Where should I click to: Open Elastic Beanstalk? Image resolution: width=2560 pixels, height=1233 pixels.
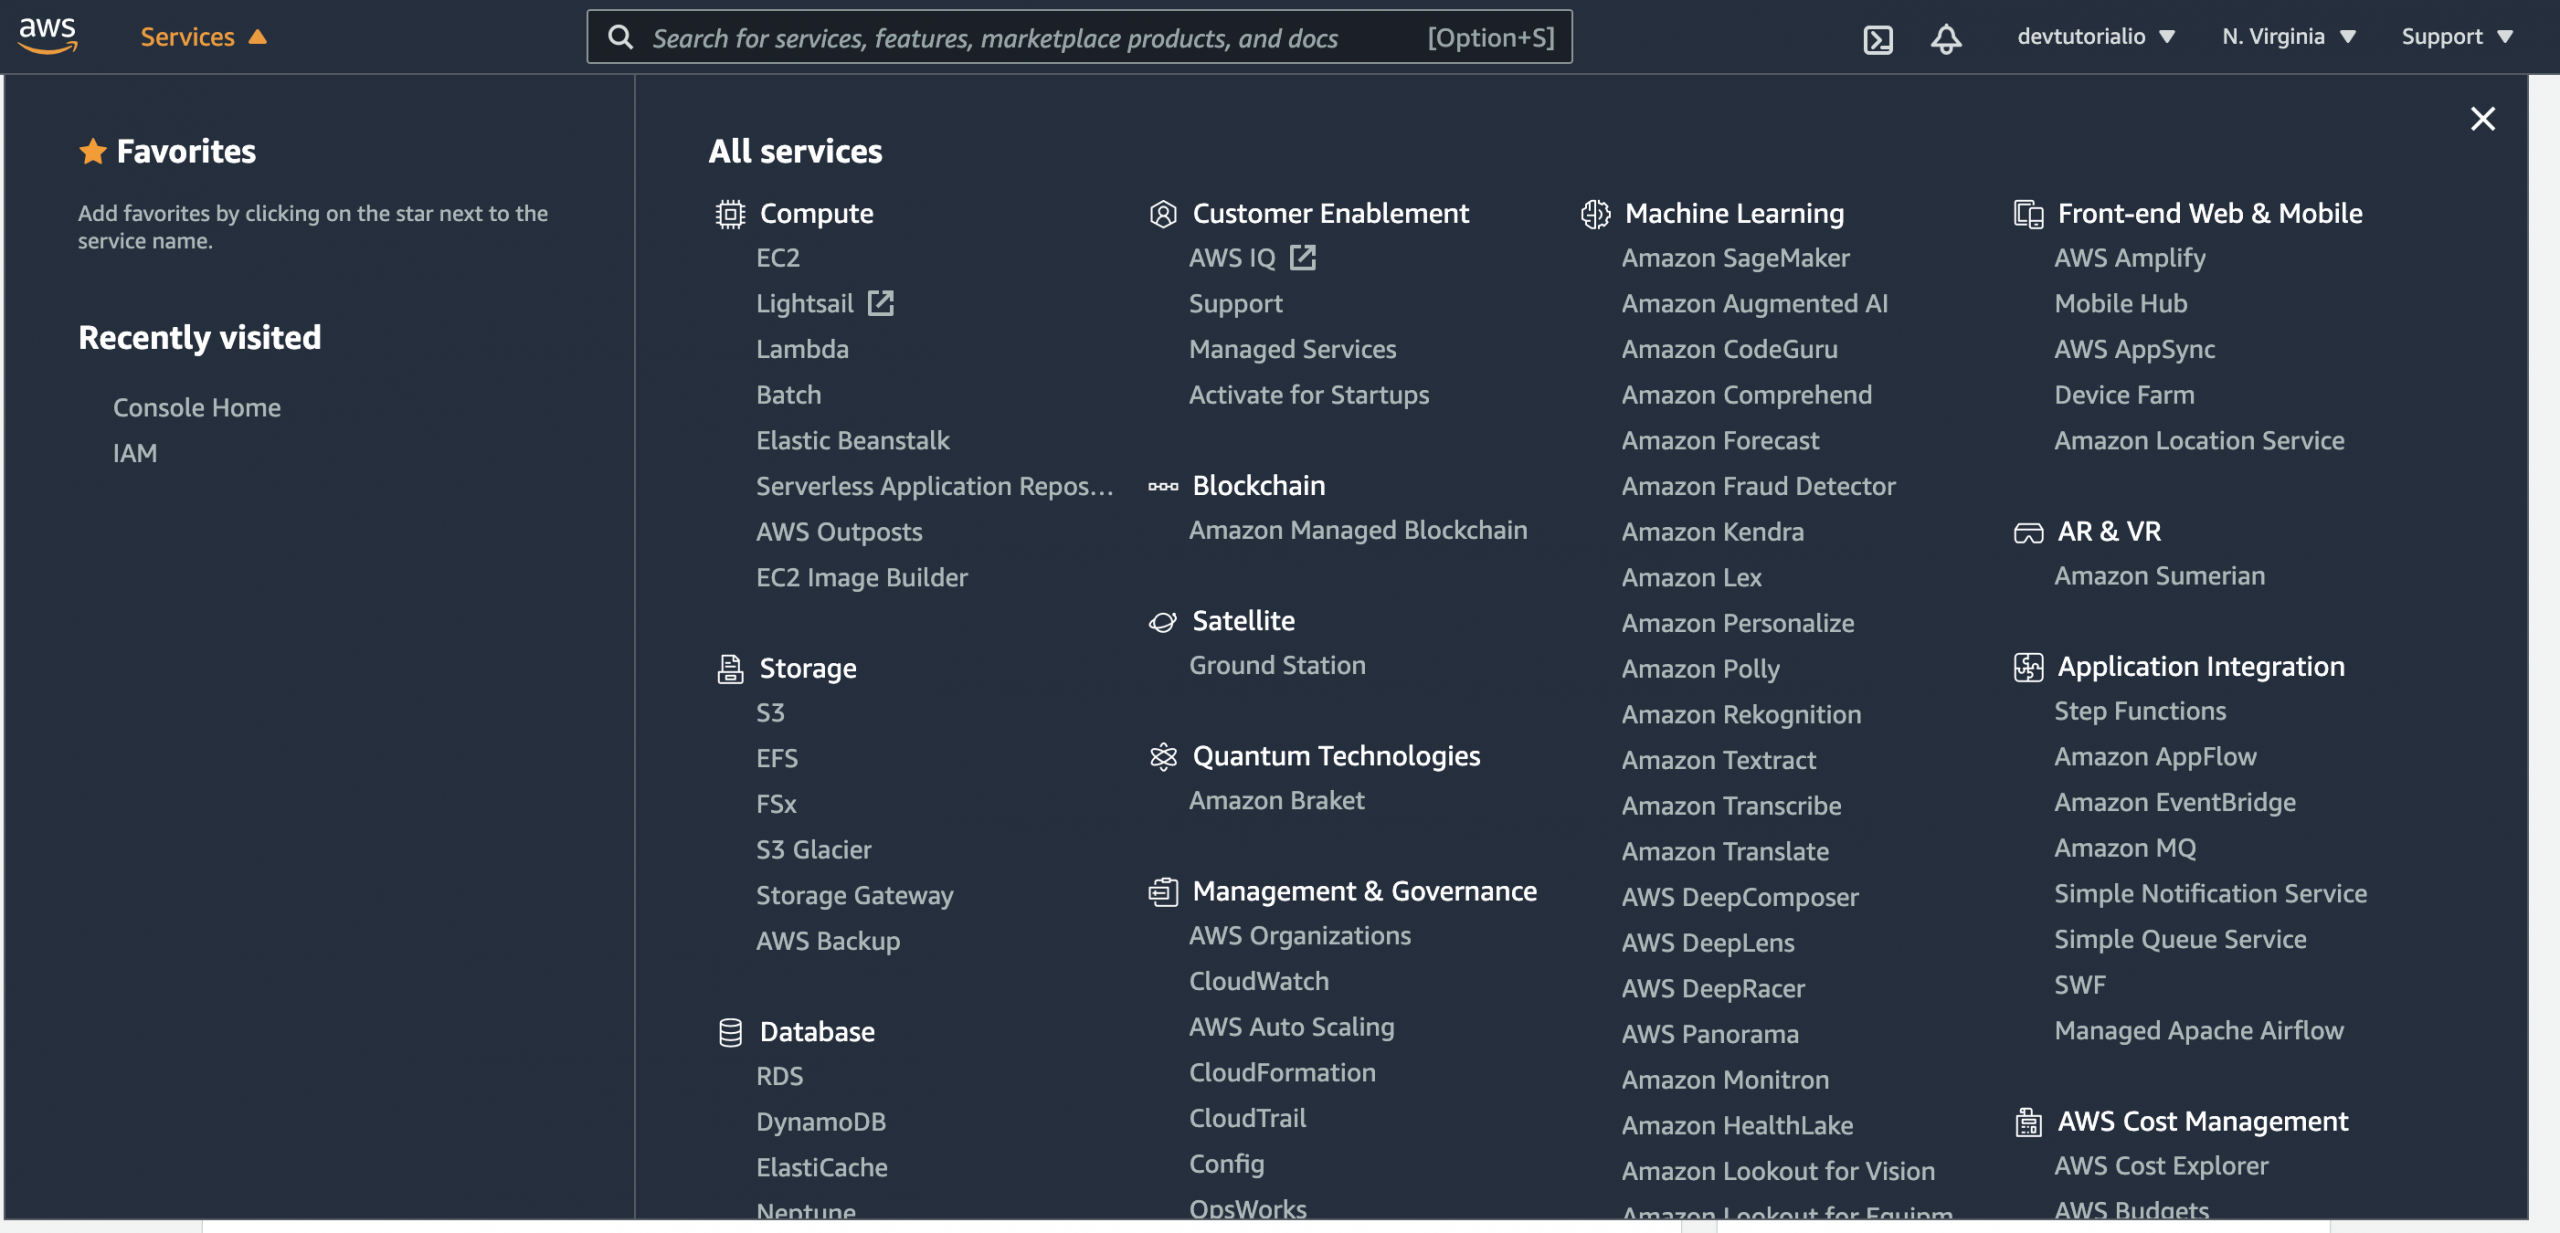coord(853,440)
